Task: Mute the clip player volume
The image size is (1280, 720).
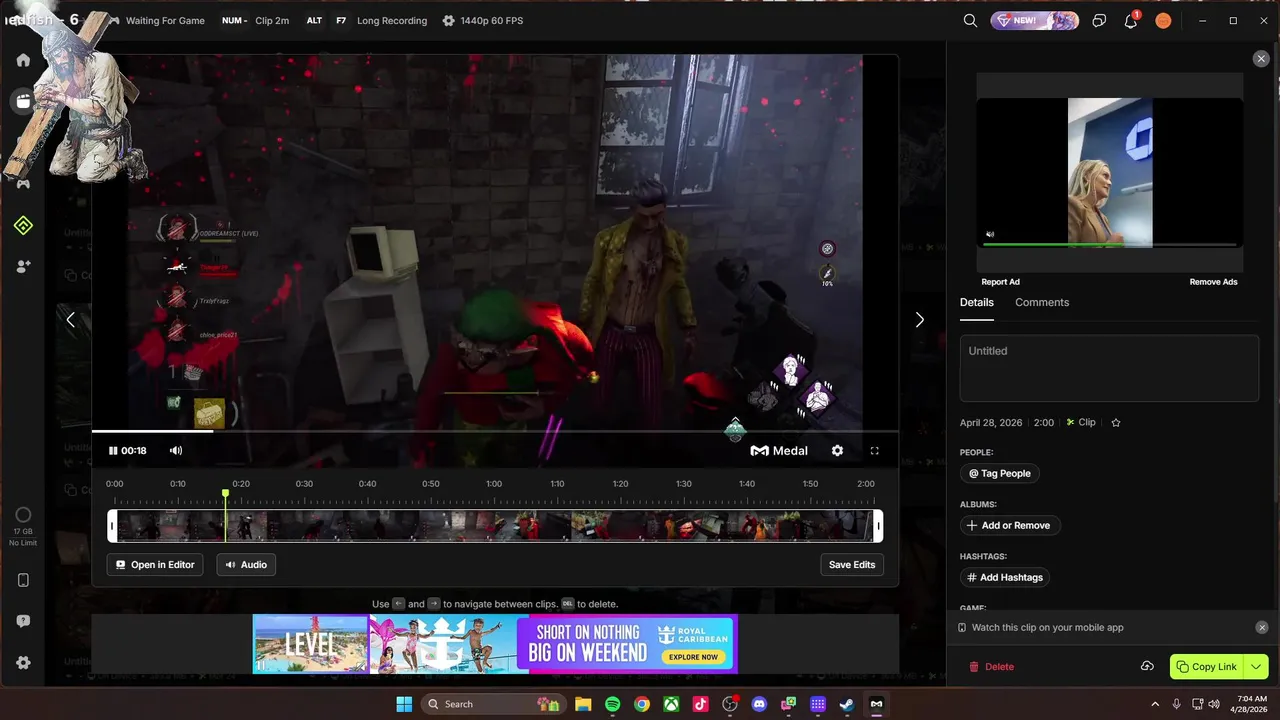Action: (176, 451)
